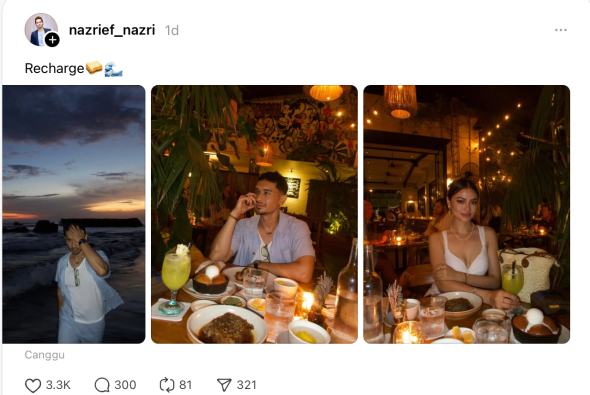
Task: Click the Recharge caption text
Action: (x=54, y=68)
